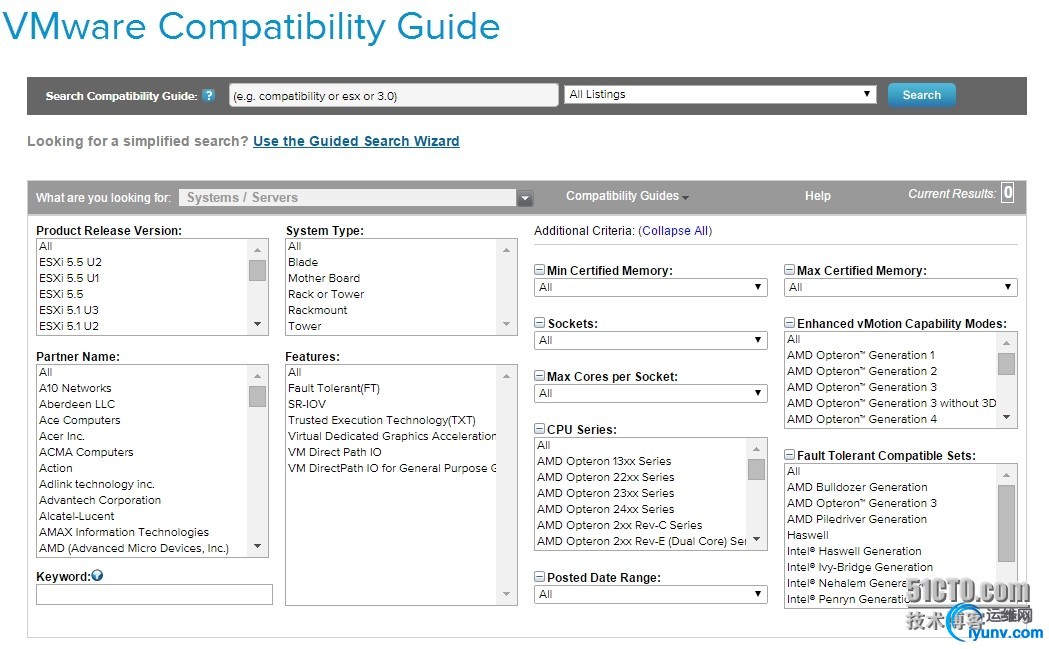Screen dimensions: 1049x649
Task: Collapse the Sockets criteria section
Action: 540,324
